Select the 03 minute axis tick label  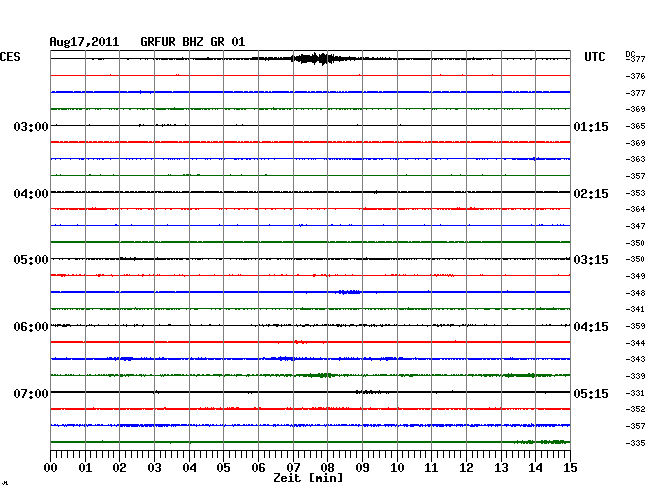[154, 467]
